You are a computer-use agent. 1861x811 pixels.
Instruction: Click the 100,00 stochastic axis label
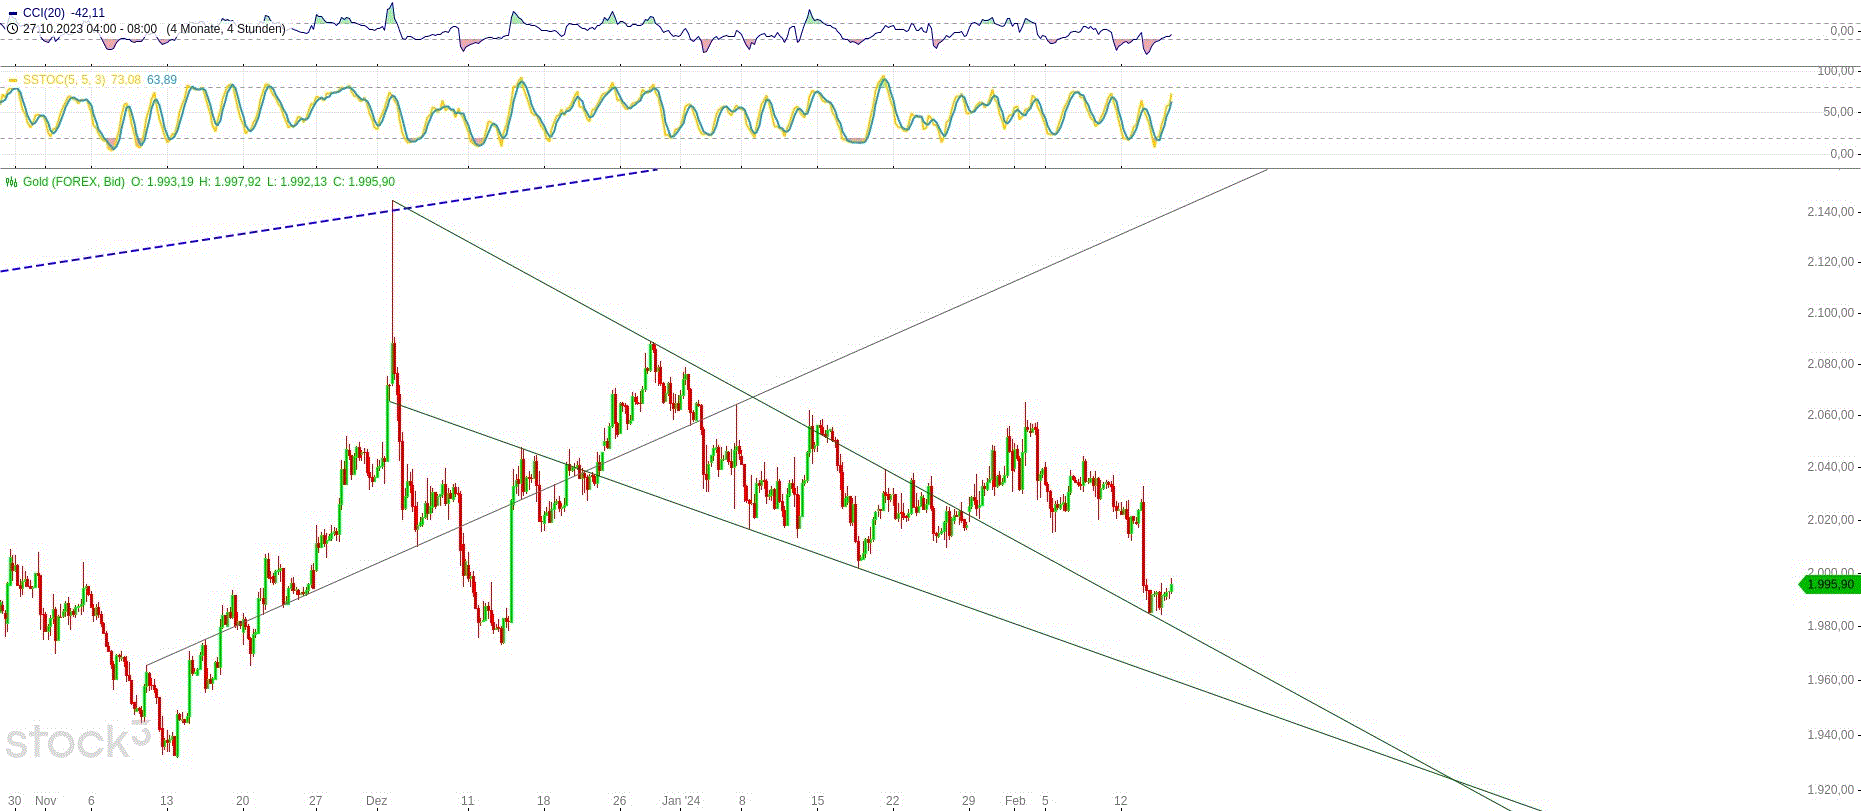point(1836,71)
